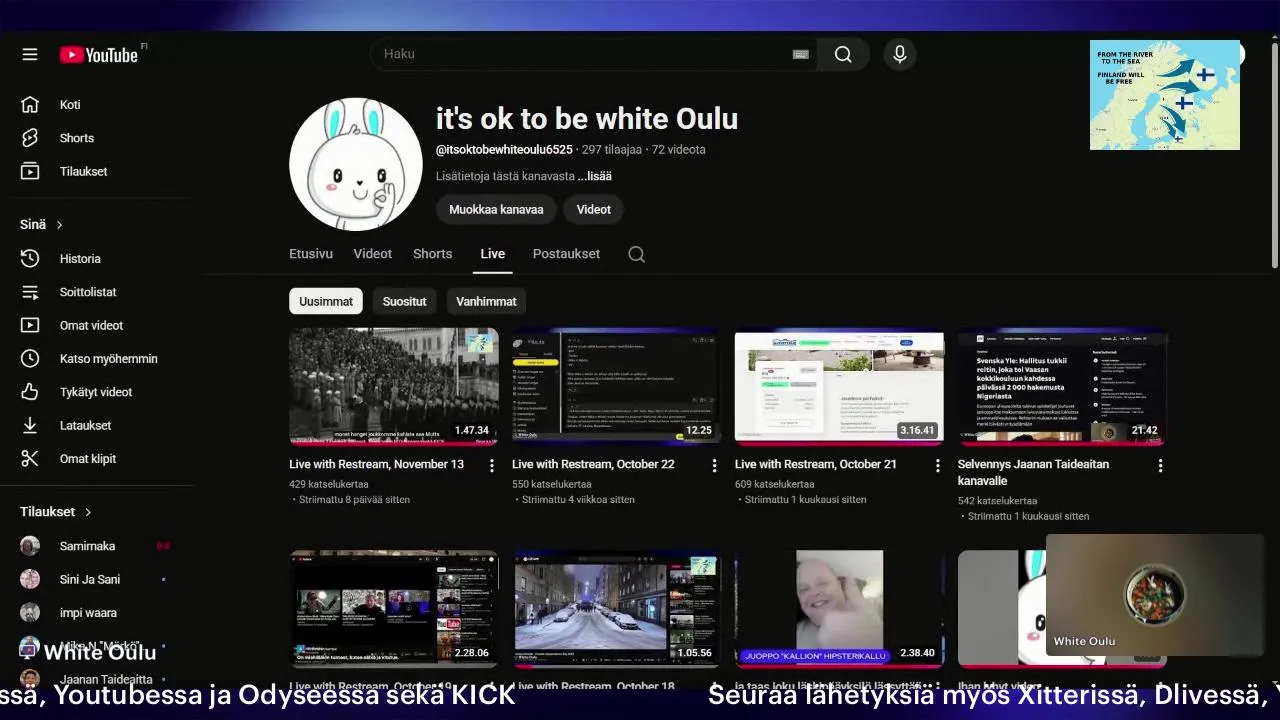Open the on-screen keyboard icon in search

[800, 54]
